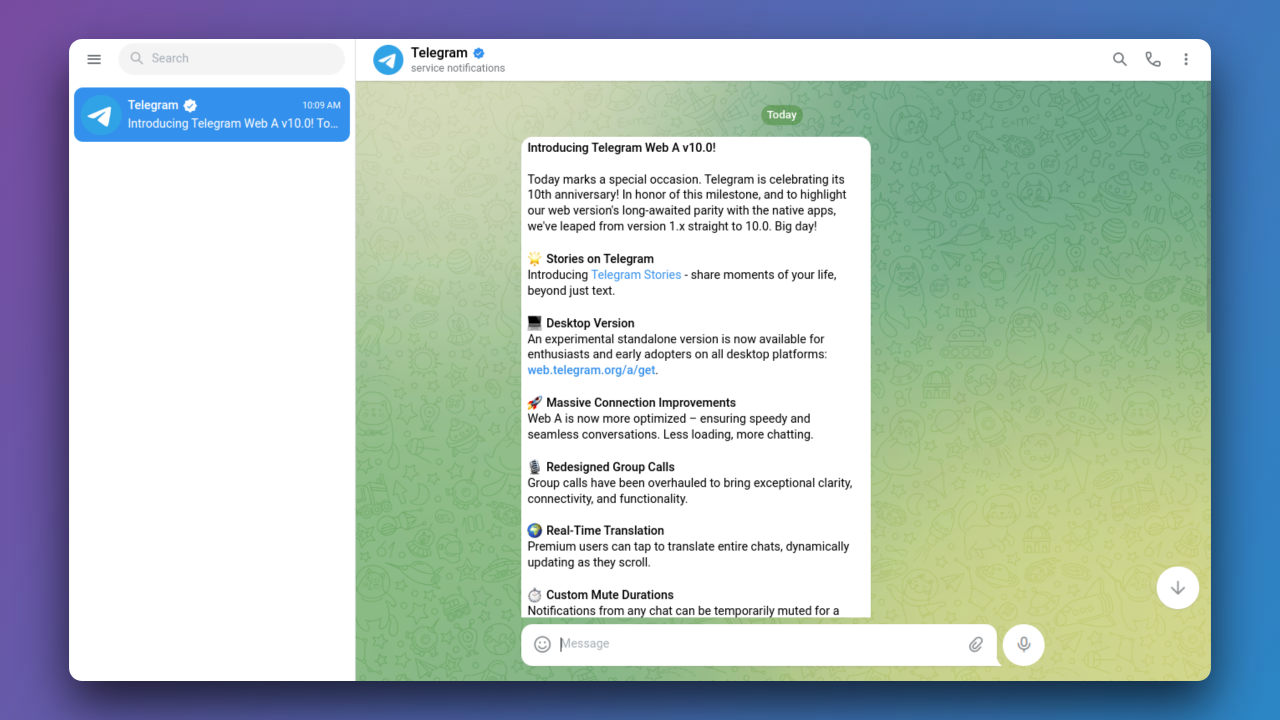Click the stopwatch emoji beside Custom Mute Durations
Screen dimensions: 1280x720
tap(535, 595)
